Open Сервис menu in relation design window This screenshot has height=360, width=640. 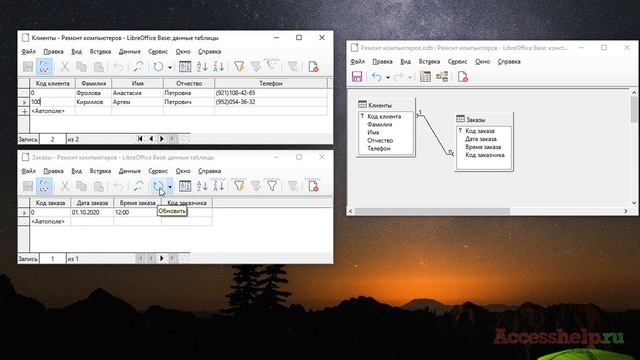(457, 62)
